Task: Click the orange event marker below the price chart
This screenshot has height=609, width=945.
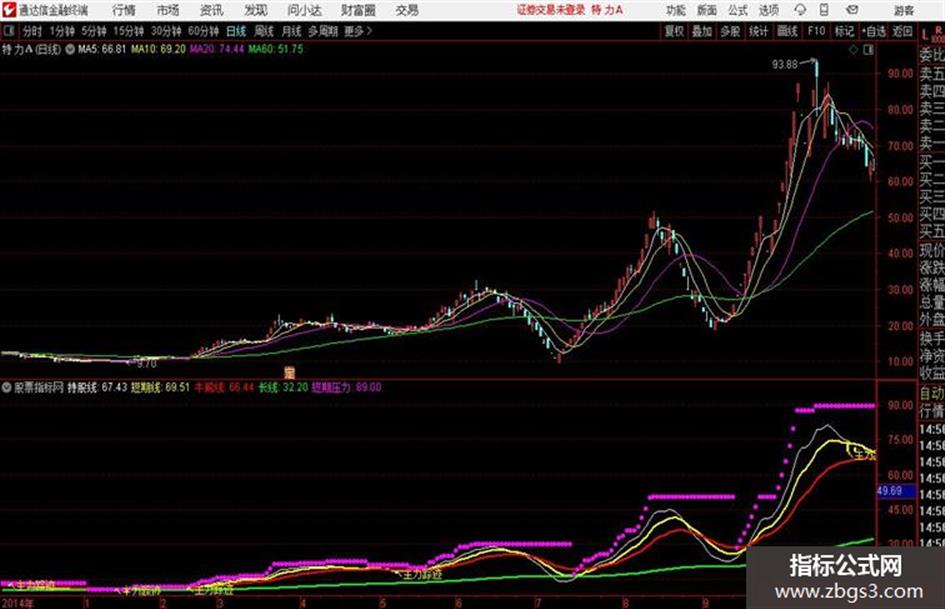Action: pyautogui.click(x=289, y=372)
